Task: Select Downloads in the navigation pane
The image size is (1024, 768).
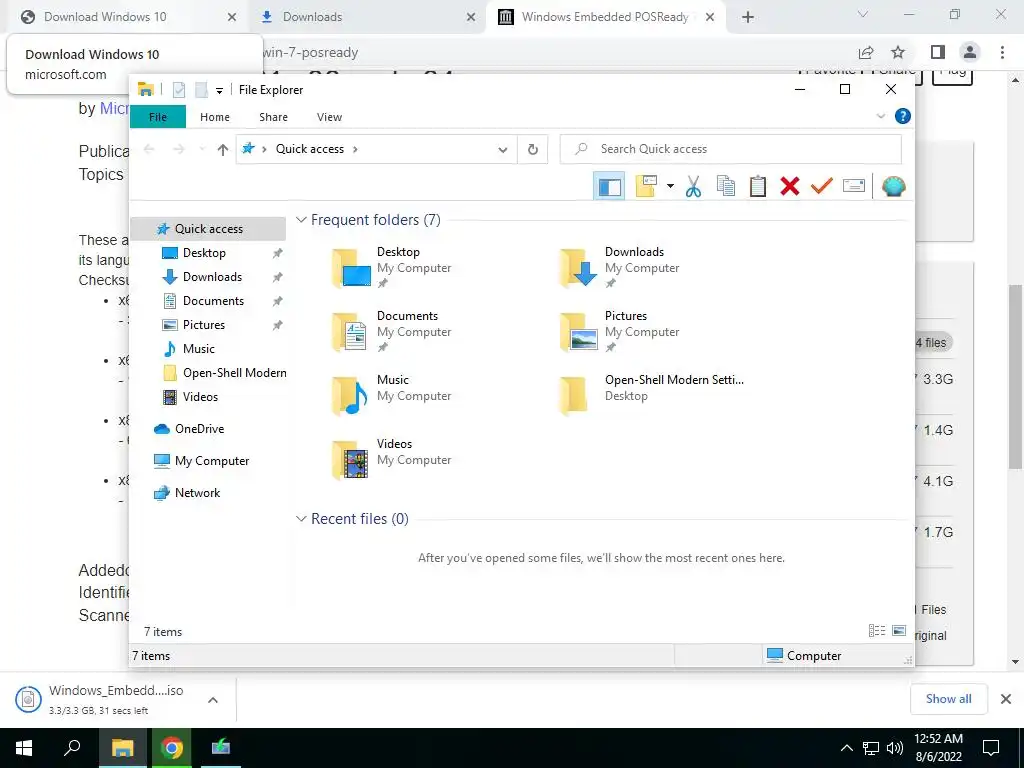Action: 212,277
